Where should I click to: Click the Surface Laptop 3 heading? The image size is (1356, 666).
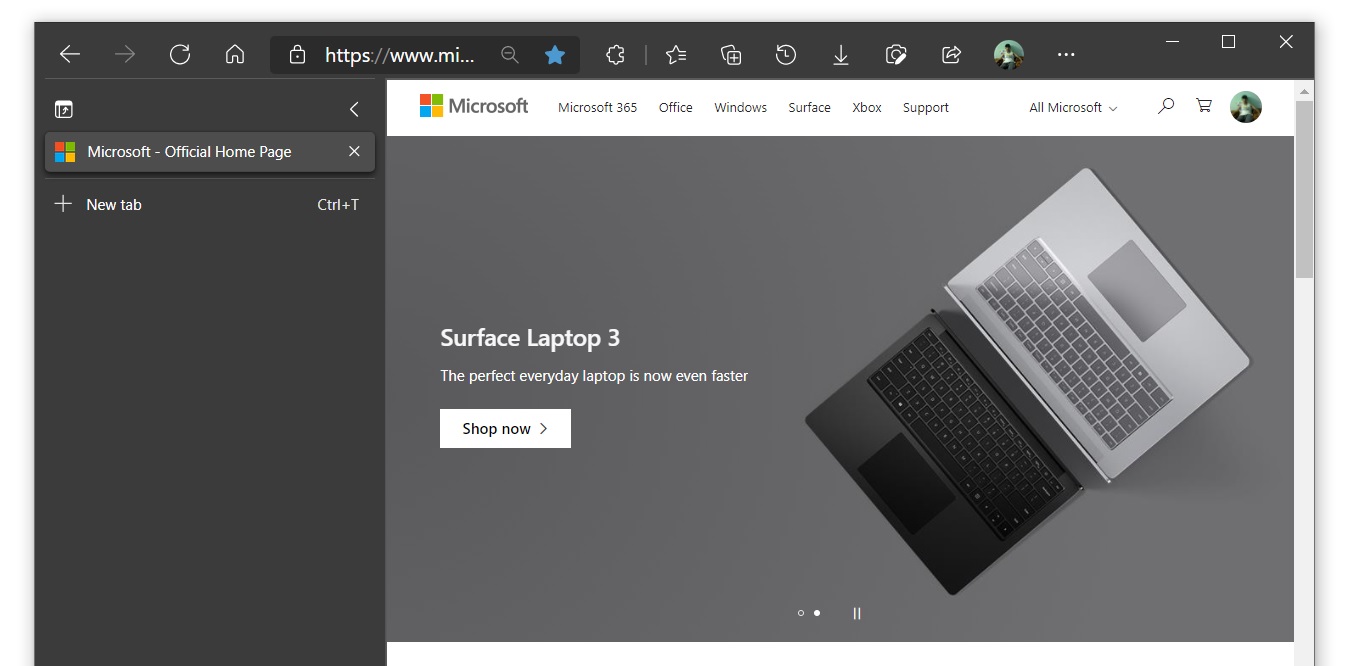530,338
